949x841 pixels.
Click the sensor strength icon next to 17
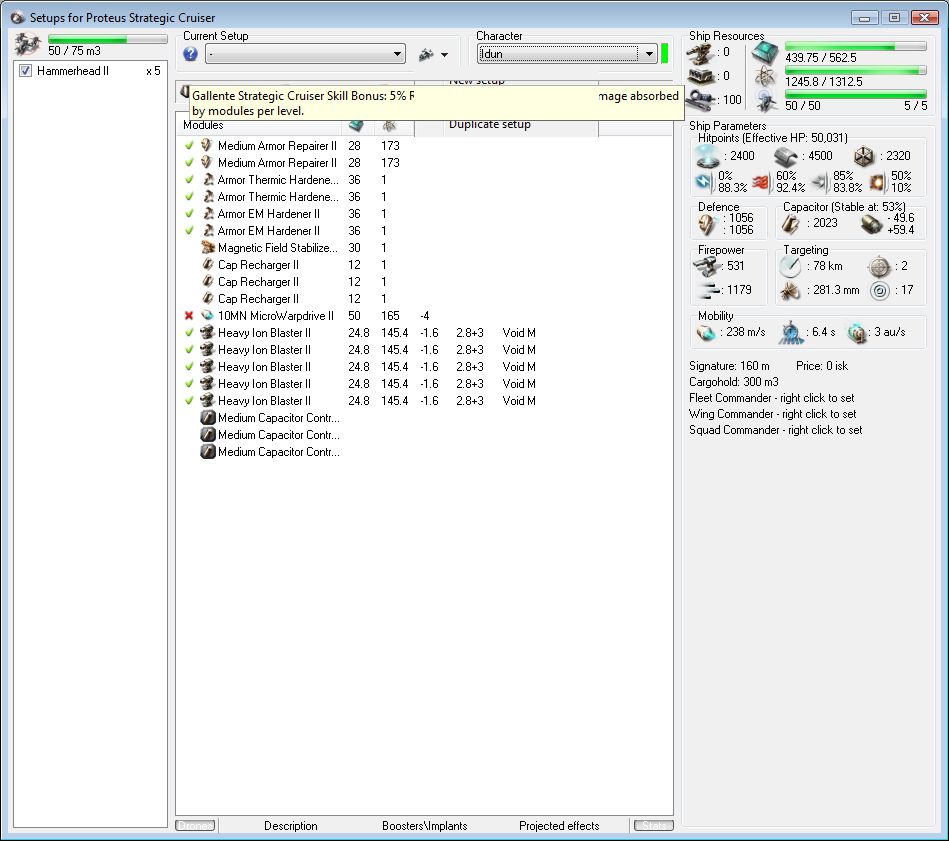click(x=879, y=291)
